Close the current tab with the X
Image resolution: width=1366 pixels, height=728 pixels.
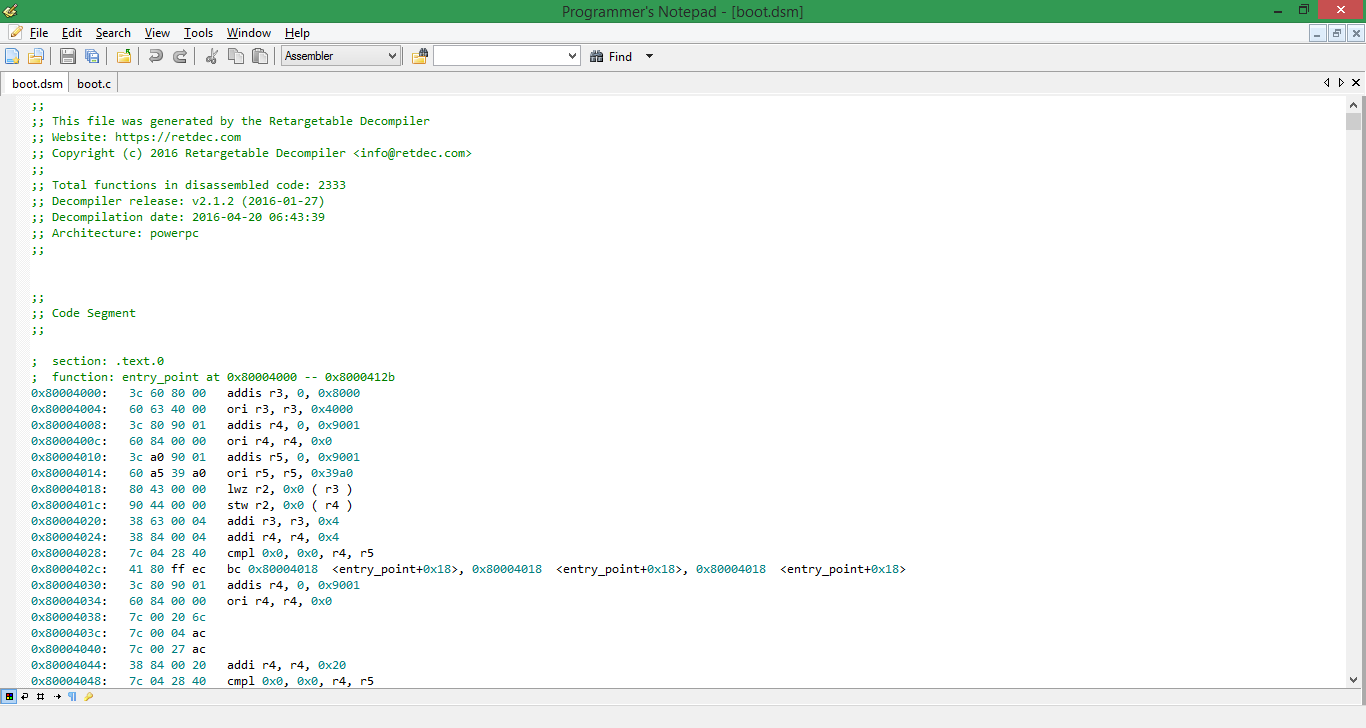pyautogui.click(x=1356, y=83)
